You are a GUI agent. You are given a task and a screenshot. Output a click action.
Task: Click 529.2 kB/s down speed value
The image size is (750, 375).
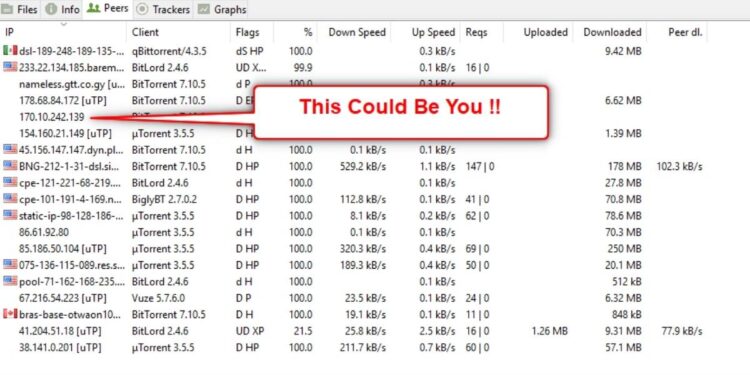click(362, 166)
